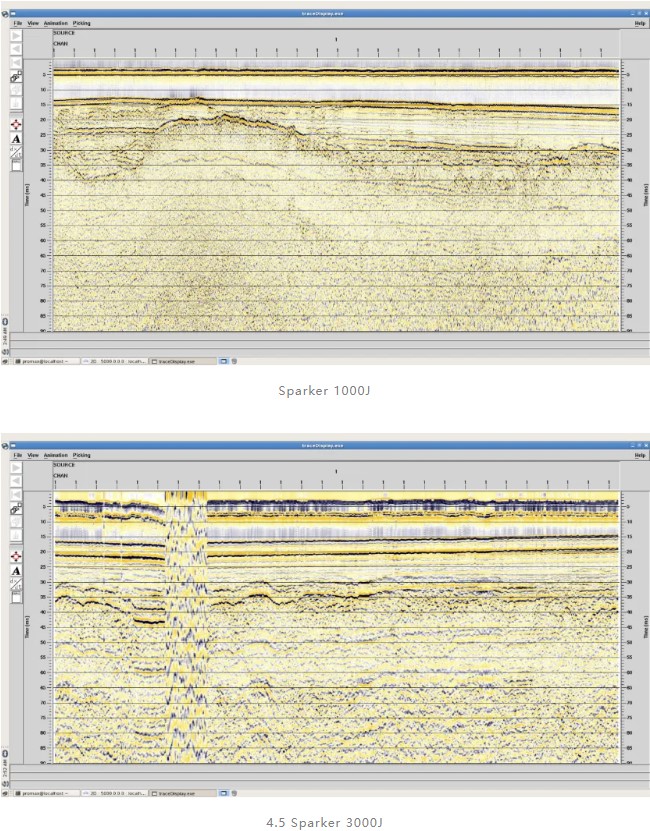
Task: Select the 'A' annotation tool in bottom window
Action: pos(16,571)
